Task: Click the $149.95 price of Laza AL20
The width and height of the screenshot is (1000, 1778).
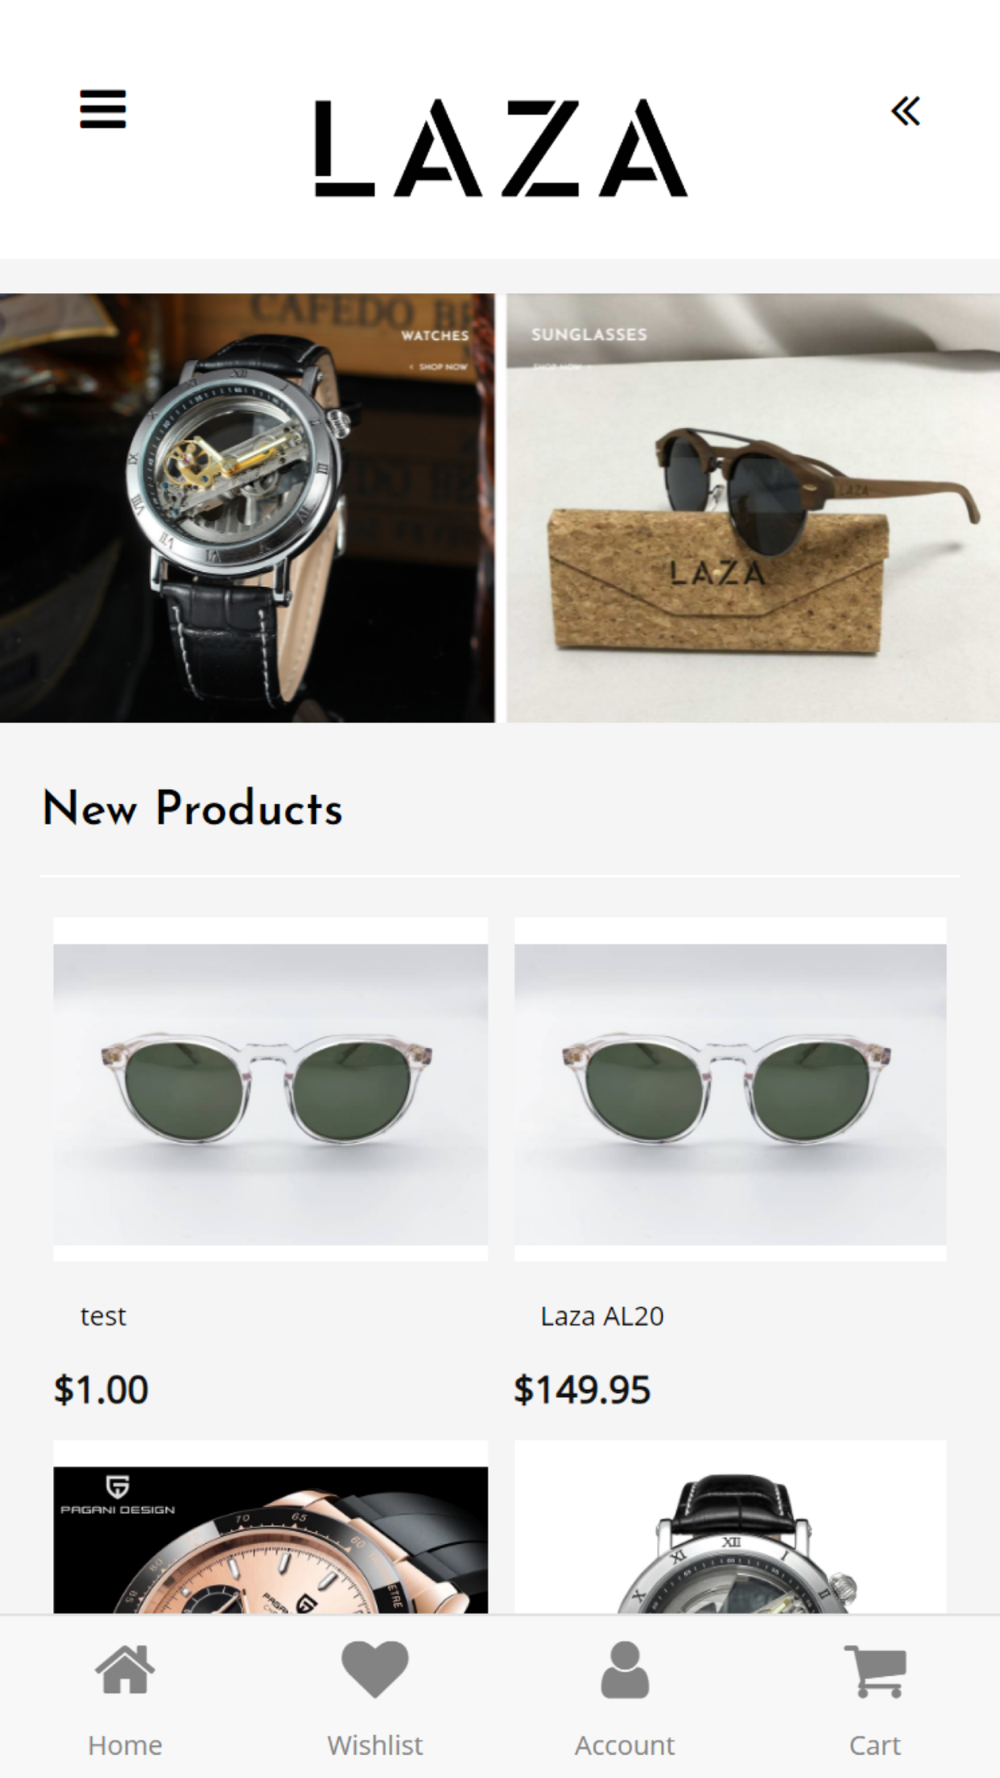Action: tap(582, 1389)
